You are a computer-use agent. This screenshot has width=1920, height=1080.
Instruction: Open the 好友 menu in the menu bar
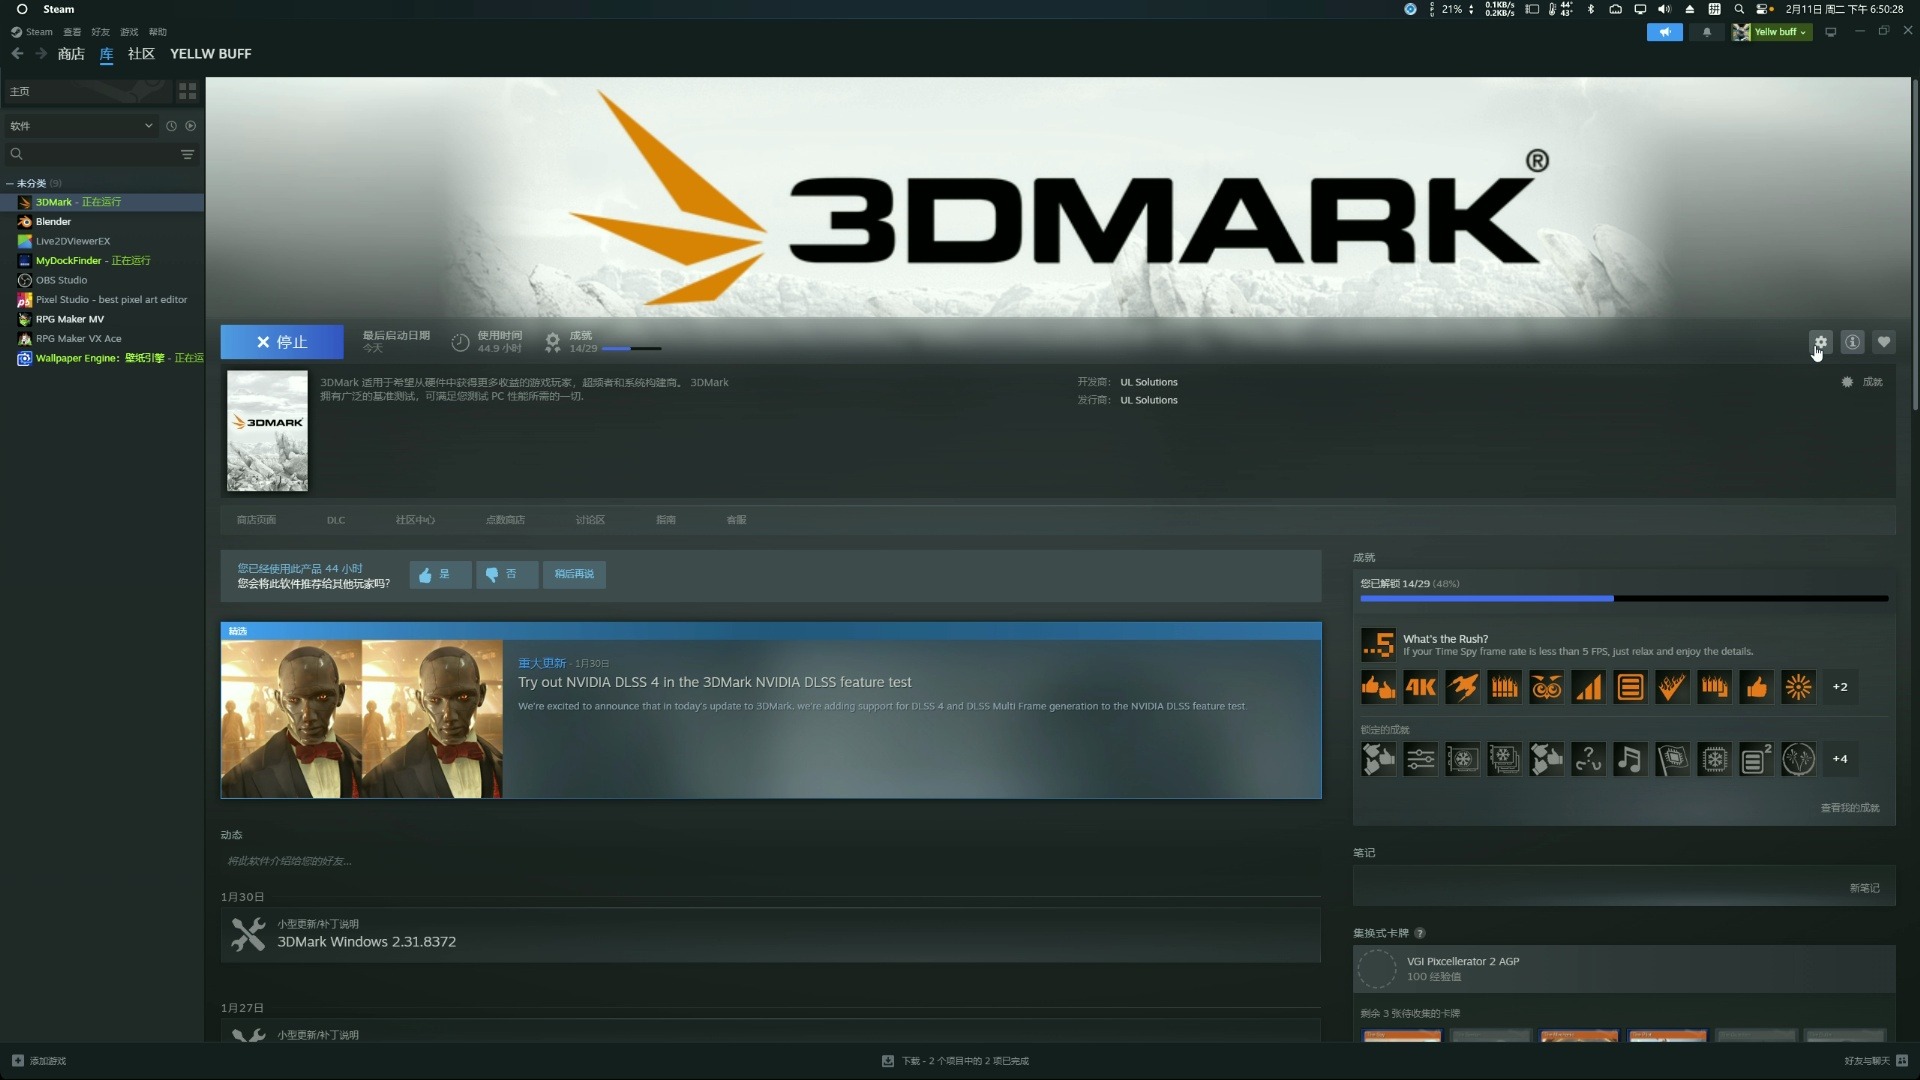pyautogui.click(x=99, y=31)
